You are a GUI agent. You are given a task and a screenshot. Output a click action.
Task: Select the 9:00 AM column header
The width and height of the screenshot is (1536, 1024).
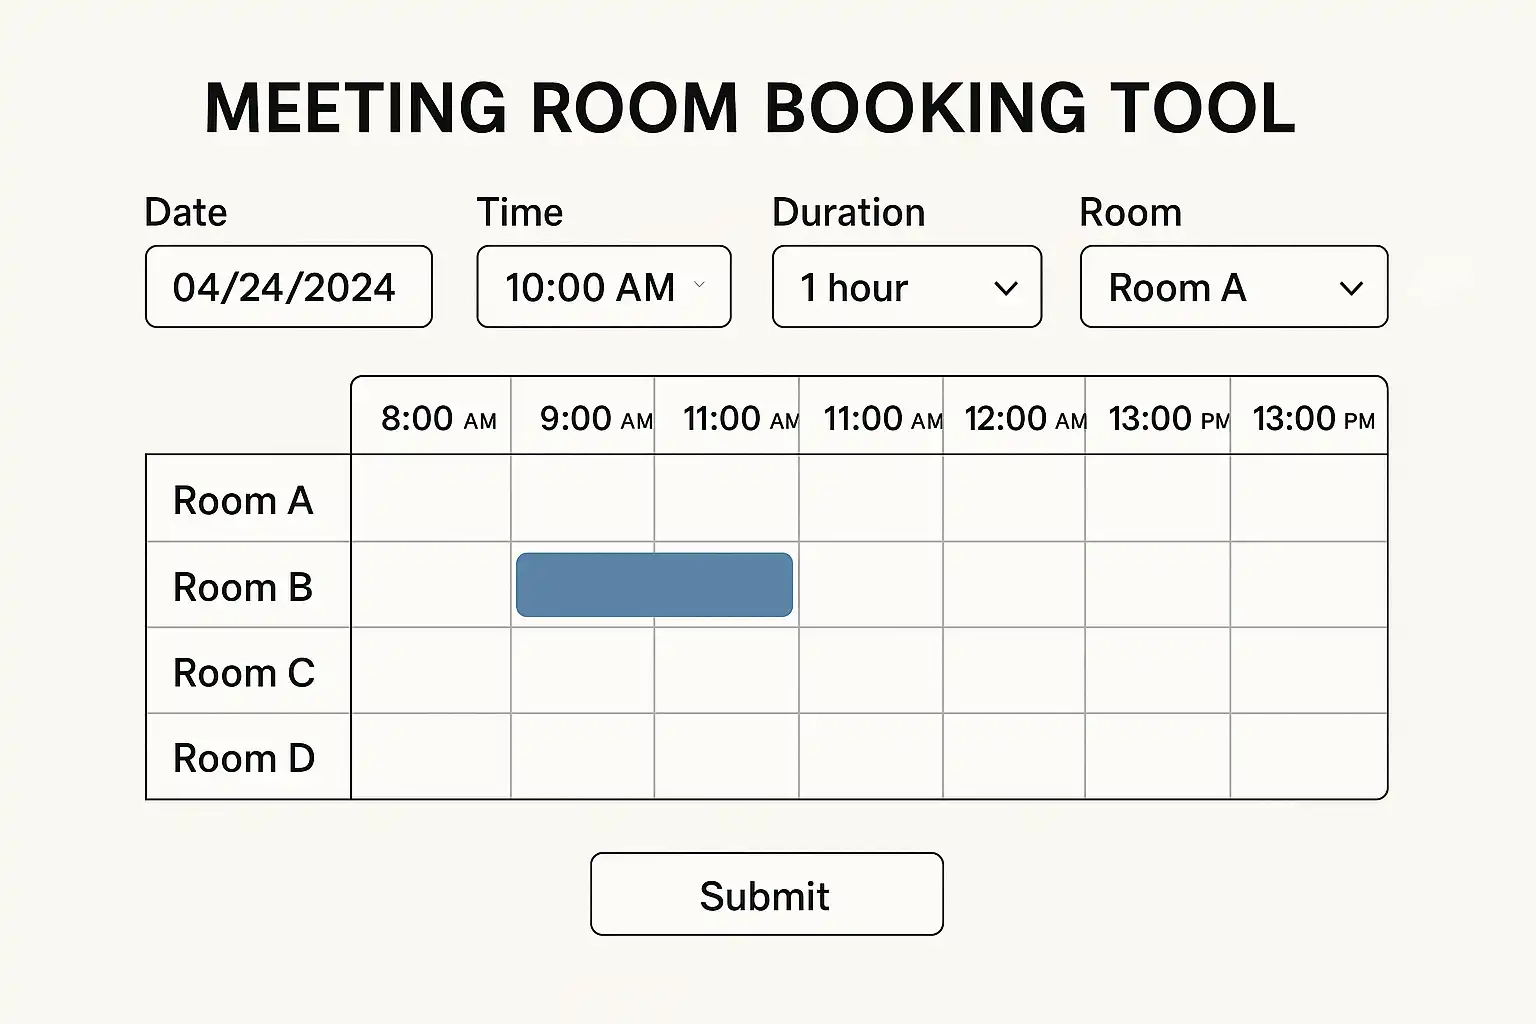(595, 418)
